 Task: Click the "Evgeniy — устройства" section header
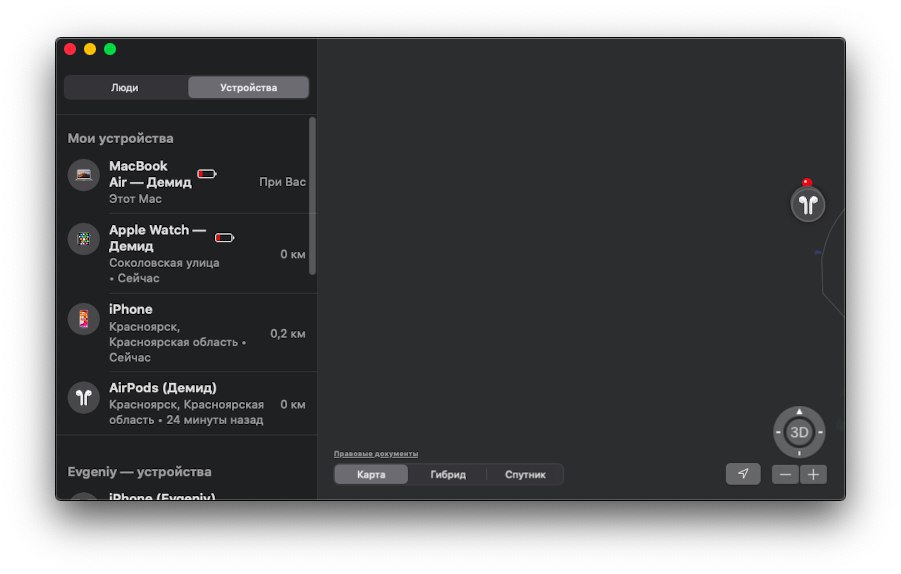pos(139,472)
